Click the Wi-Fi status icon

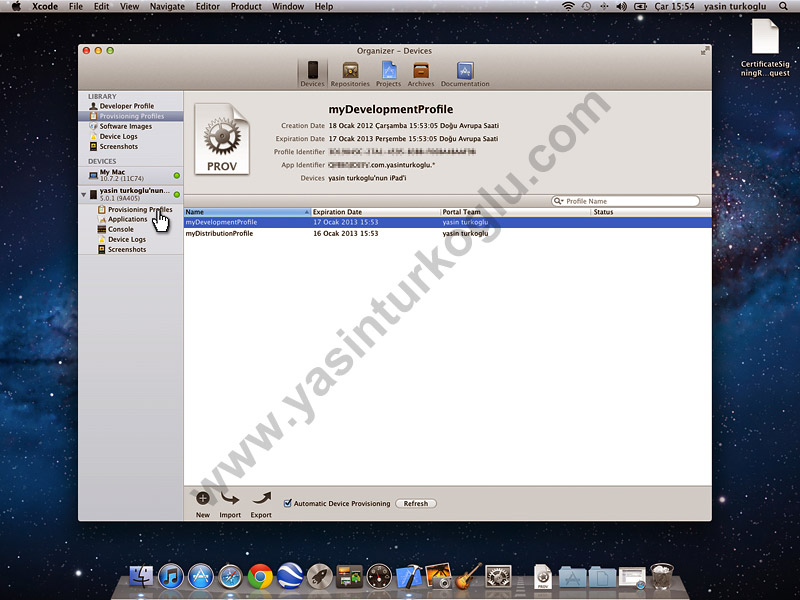coord(568,7)
